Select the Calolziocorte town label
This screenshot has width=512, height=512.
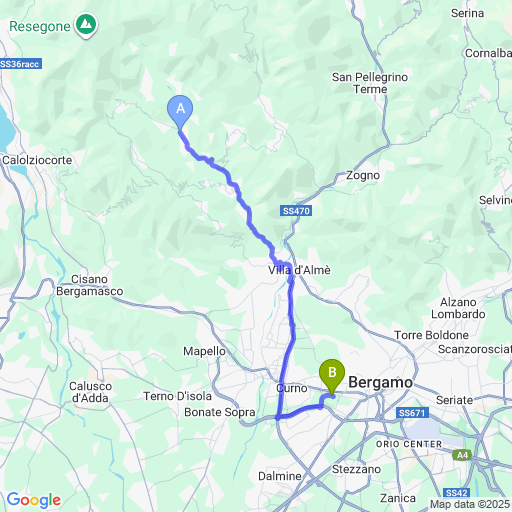(37, 160)
